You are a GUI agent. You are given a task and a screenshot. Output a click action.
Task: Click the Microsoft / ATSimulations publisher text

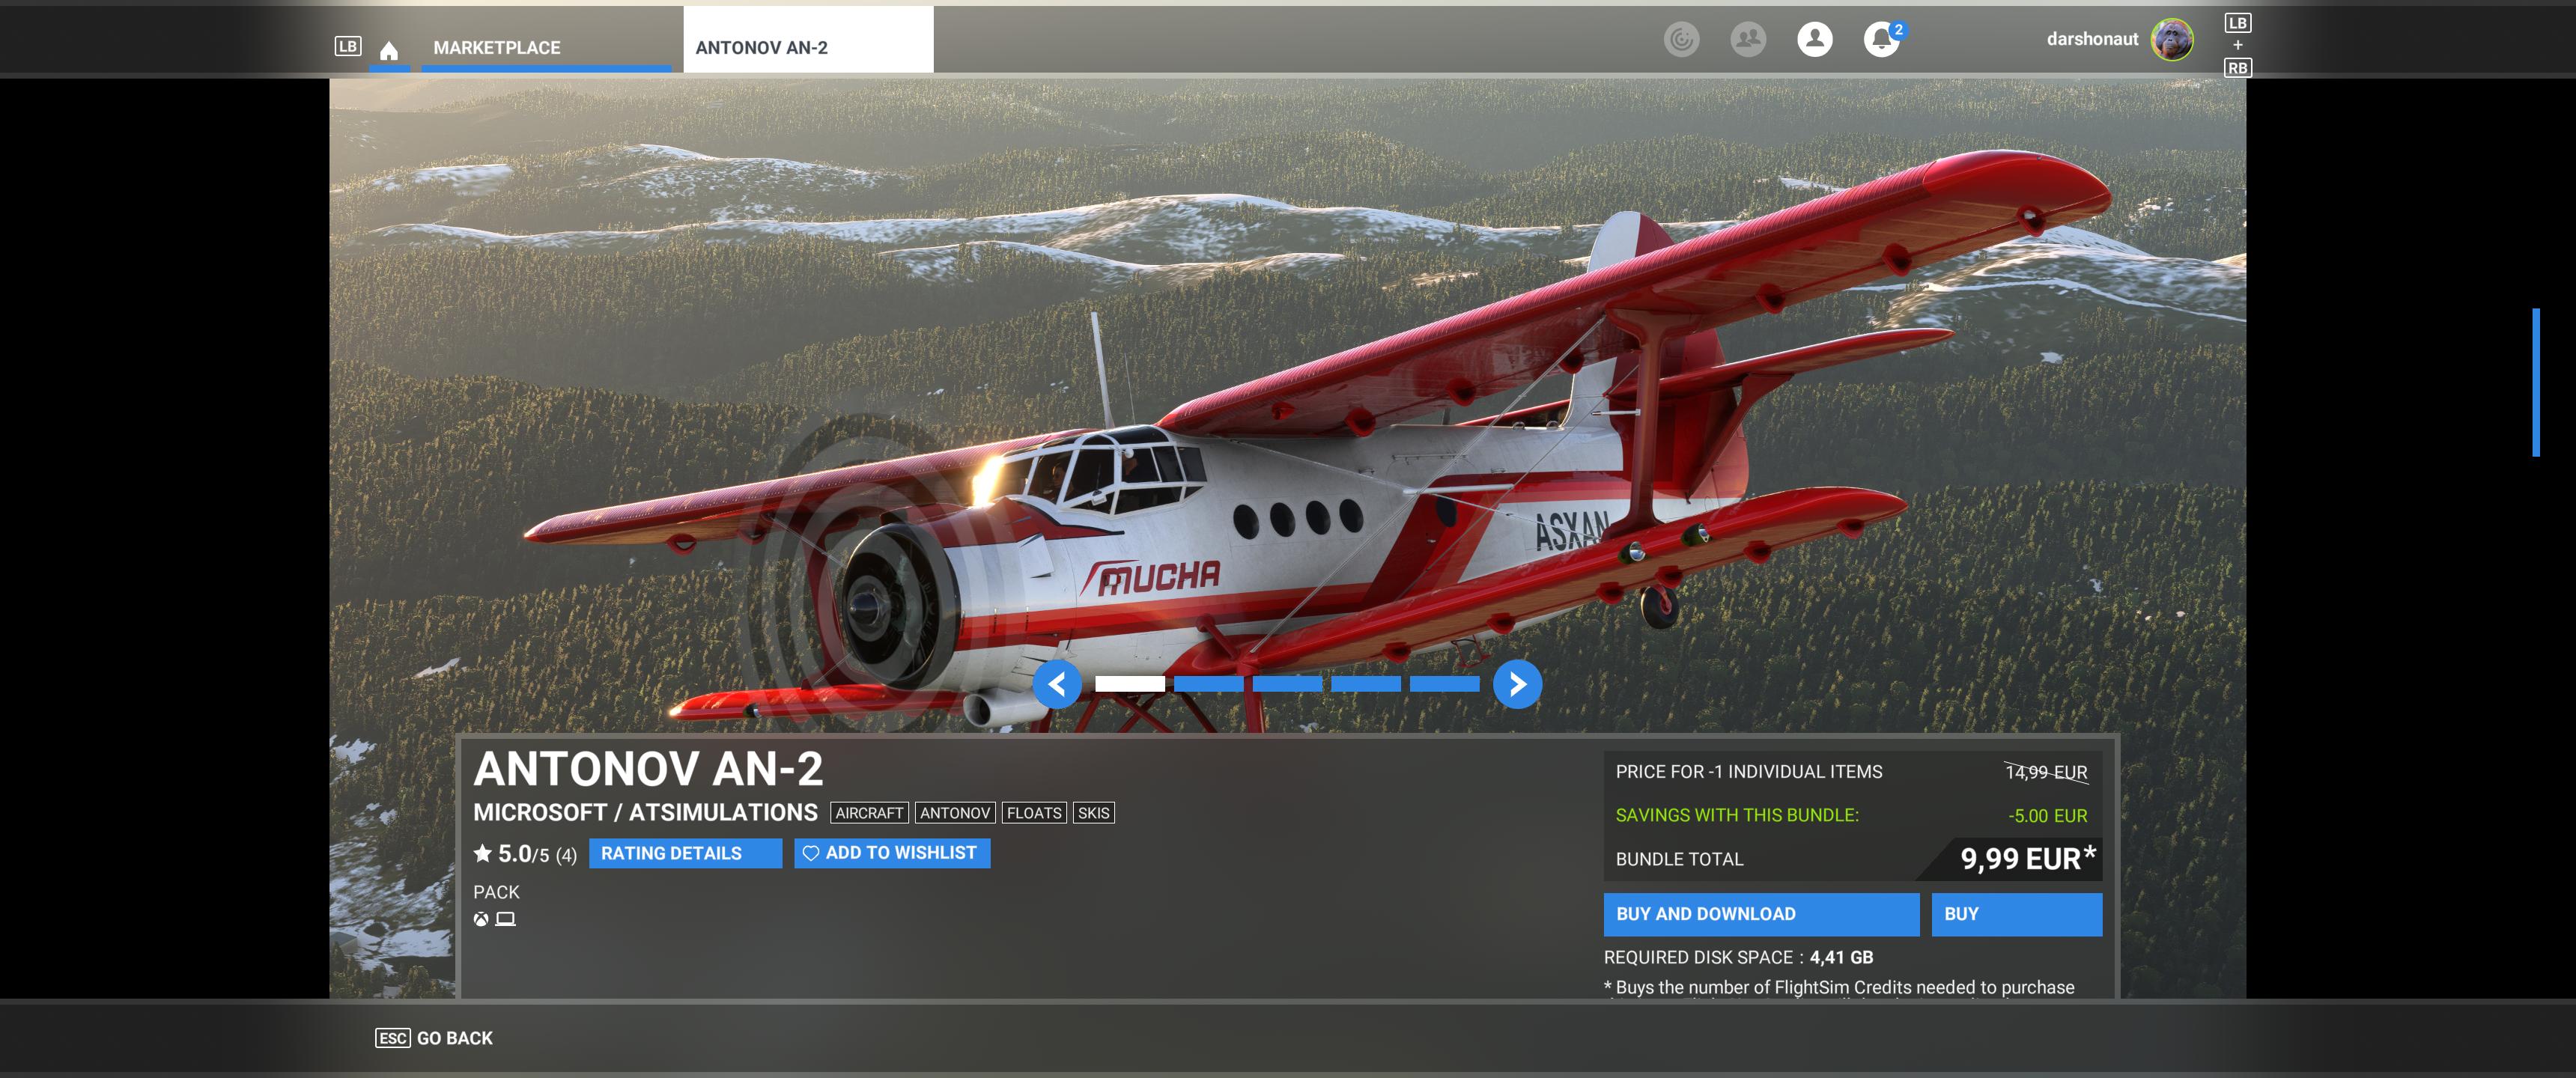point(645,812)
